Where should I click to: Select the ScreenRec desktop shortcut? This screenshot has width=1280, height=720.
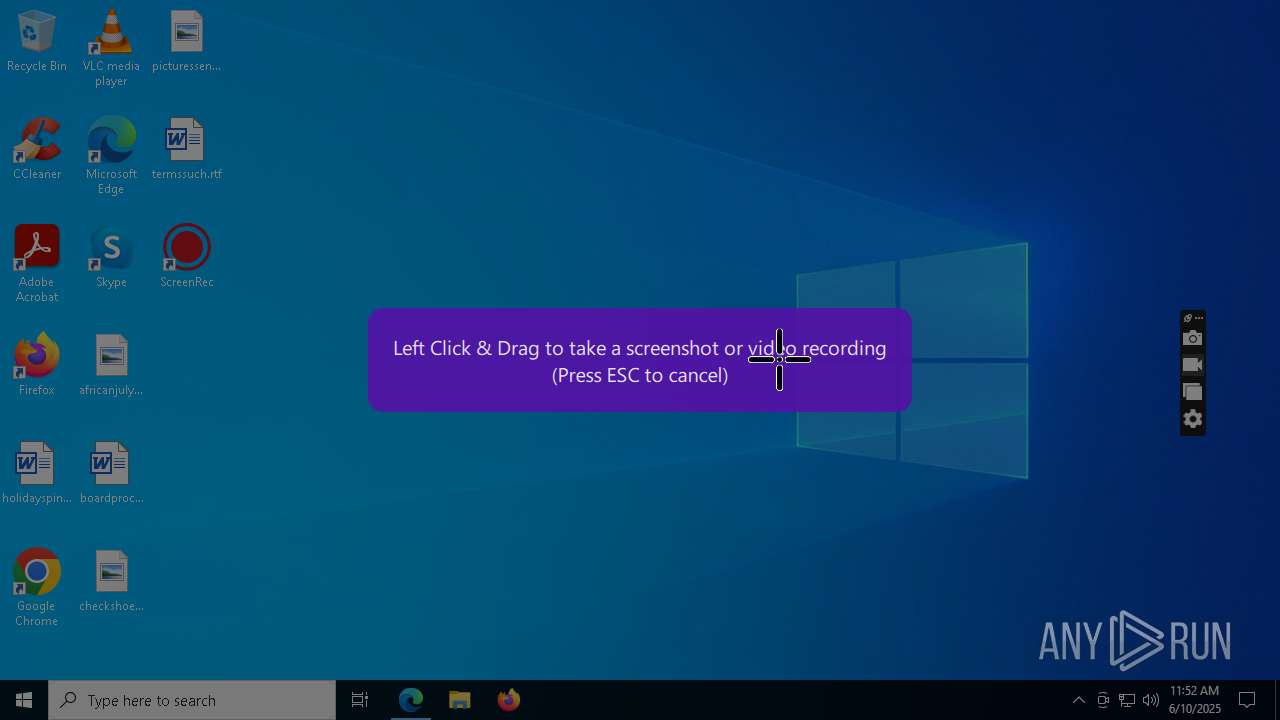click(186, 258)
